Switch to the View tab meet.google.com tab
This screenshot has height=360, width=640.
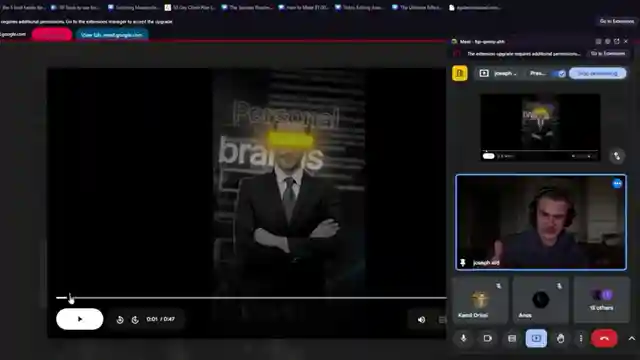(x=111, y=35)
